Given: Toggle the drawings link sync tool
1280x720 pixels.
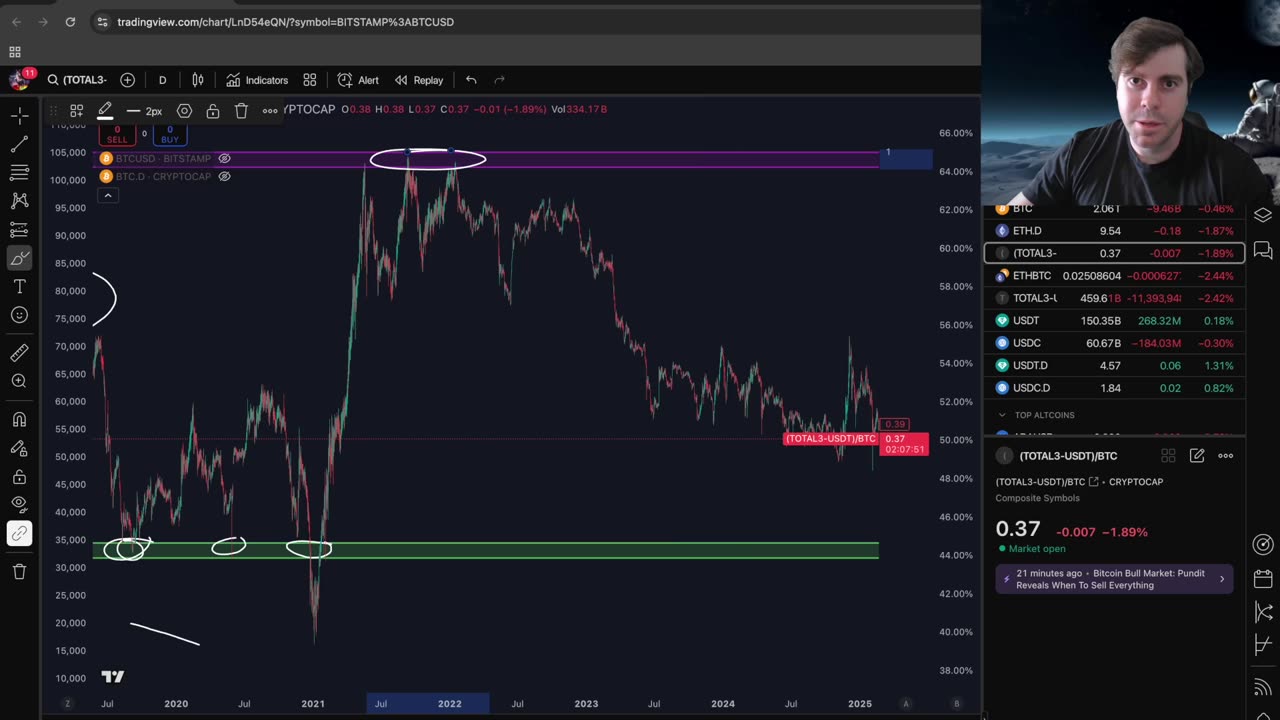Looking at the screenshot, I should coord(19,534).
